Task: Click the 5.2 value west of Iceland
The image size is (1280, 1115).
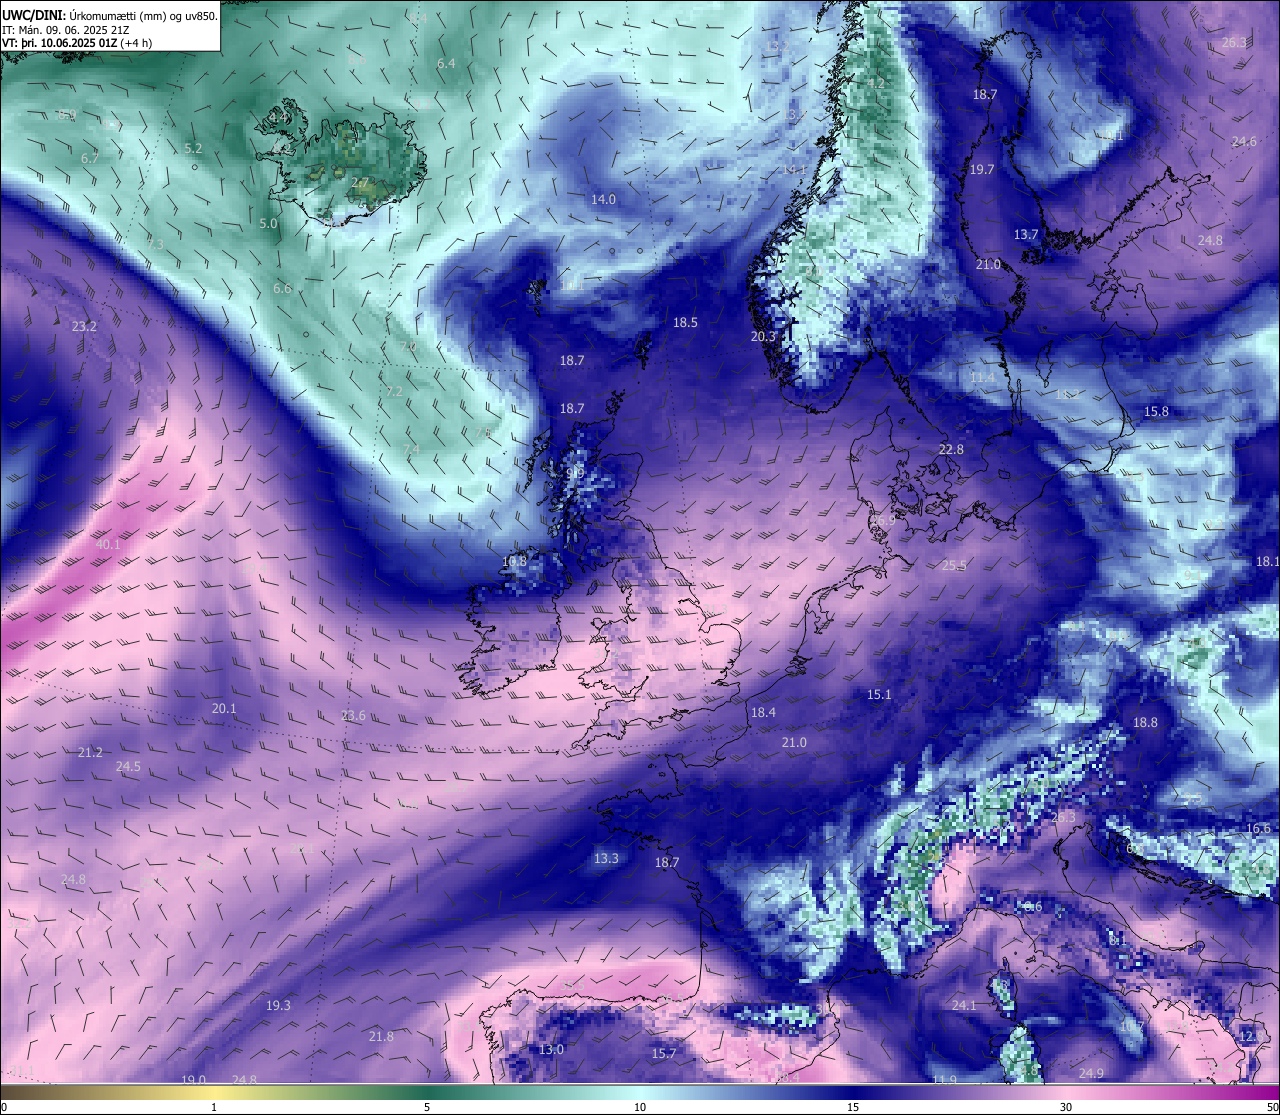Action: click(x=194, y=148)
